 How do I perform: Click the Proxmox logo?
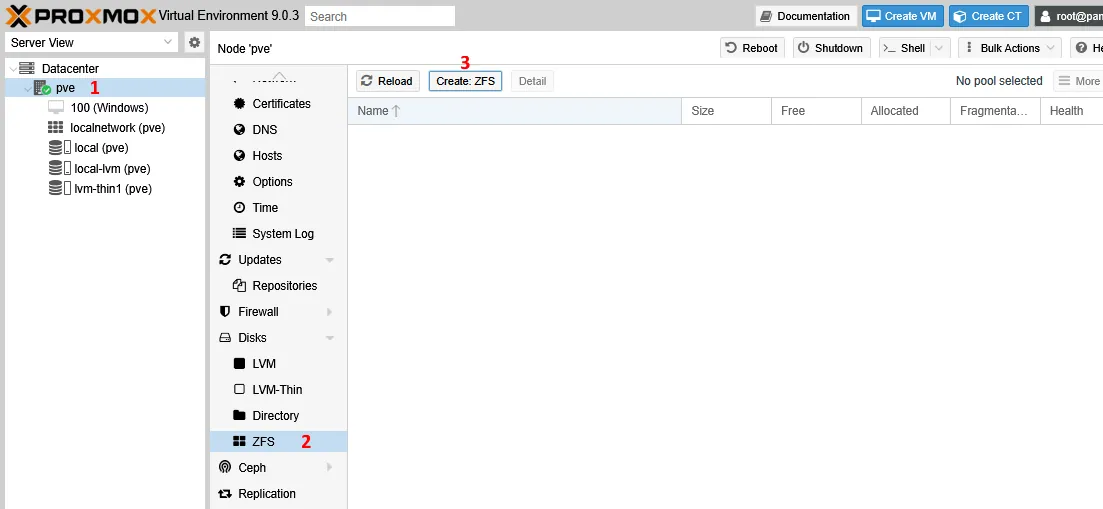point(80,15)
